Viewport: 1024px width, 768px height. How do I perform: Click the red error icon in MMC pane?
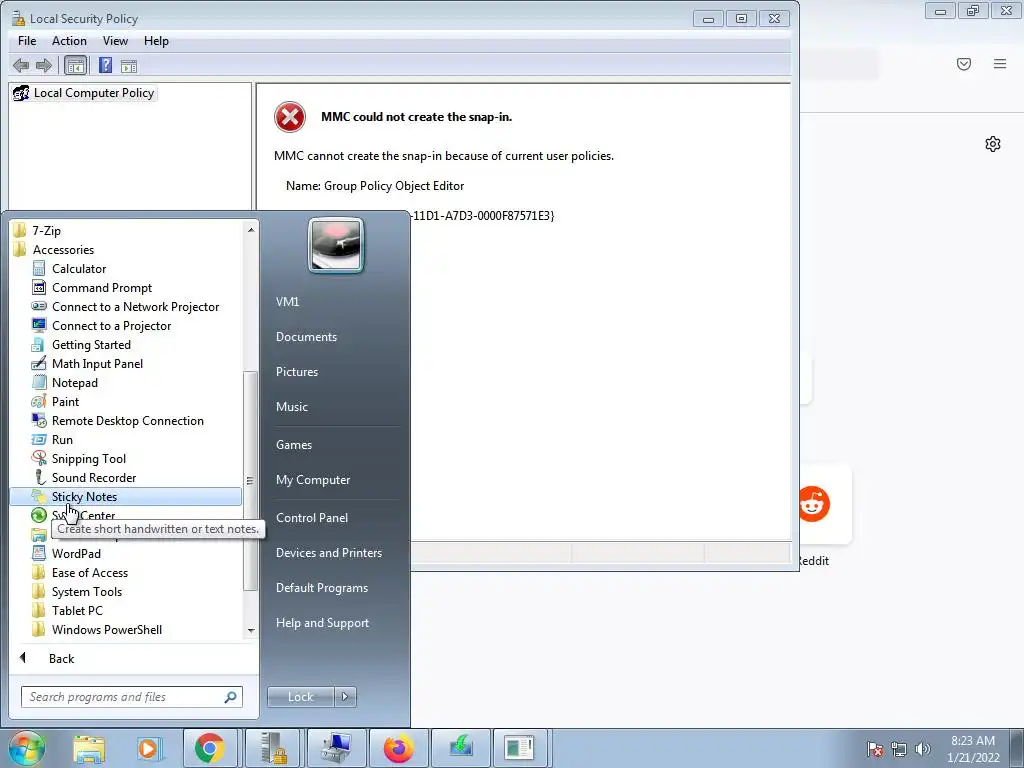click(290, 118)
